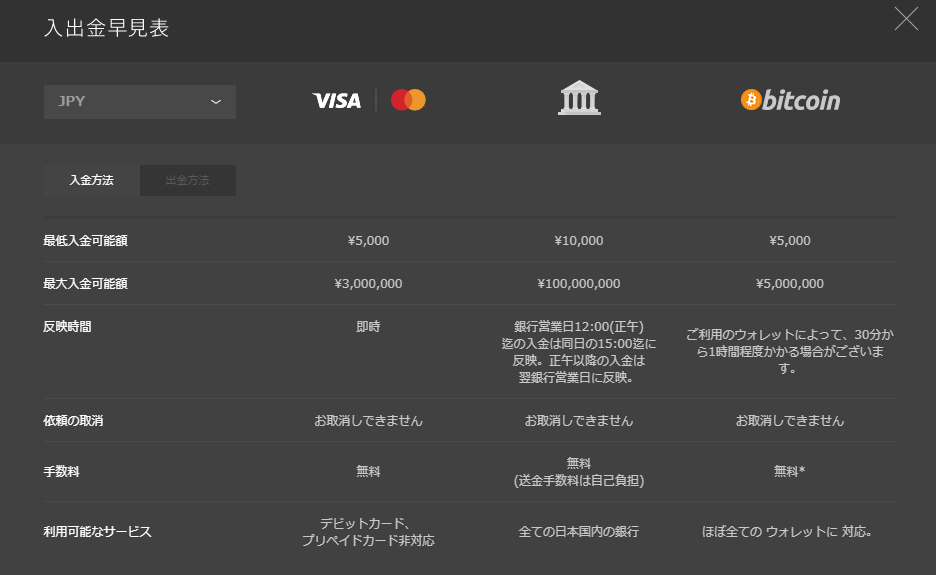Image resolution: width=936 pixels, height=575 pixels.
Task: Switch to the 出金方法 tab
Action: [187, 180]
